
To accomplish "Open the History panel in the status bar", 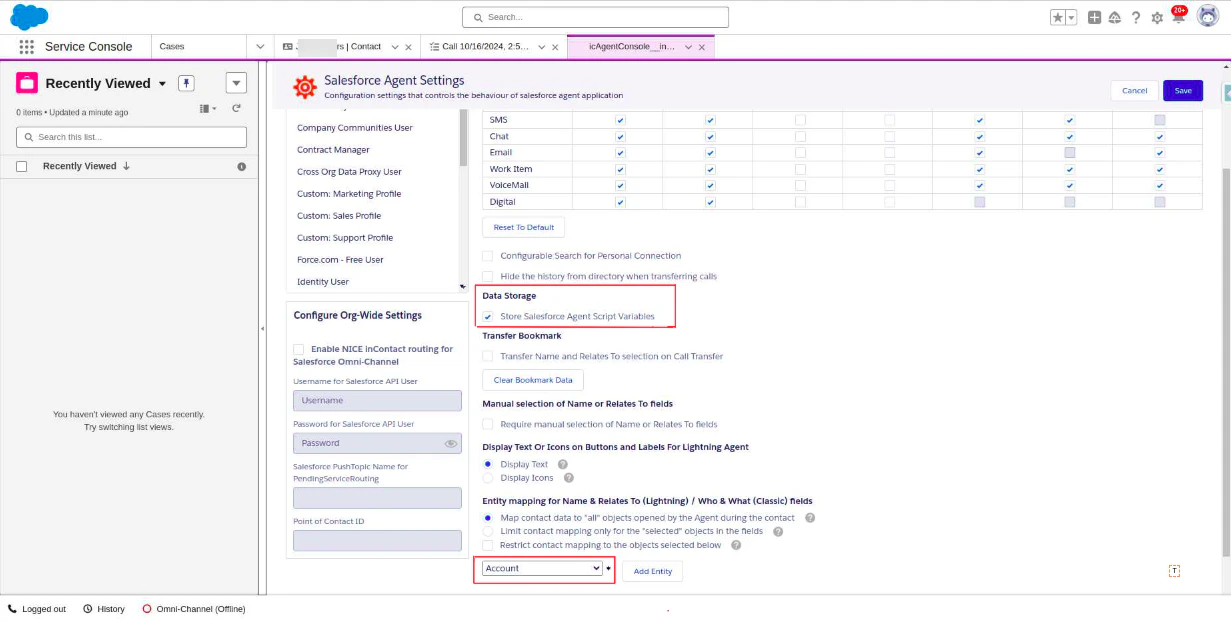I will click(x=103, y=608).
